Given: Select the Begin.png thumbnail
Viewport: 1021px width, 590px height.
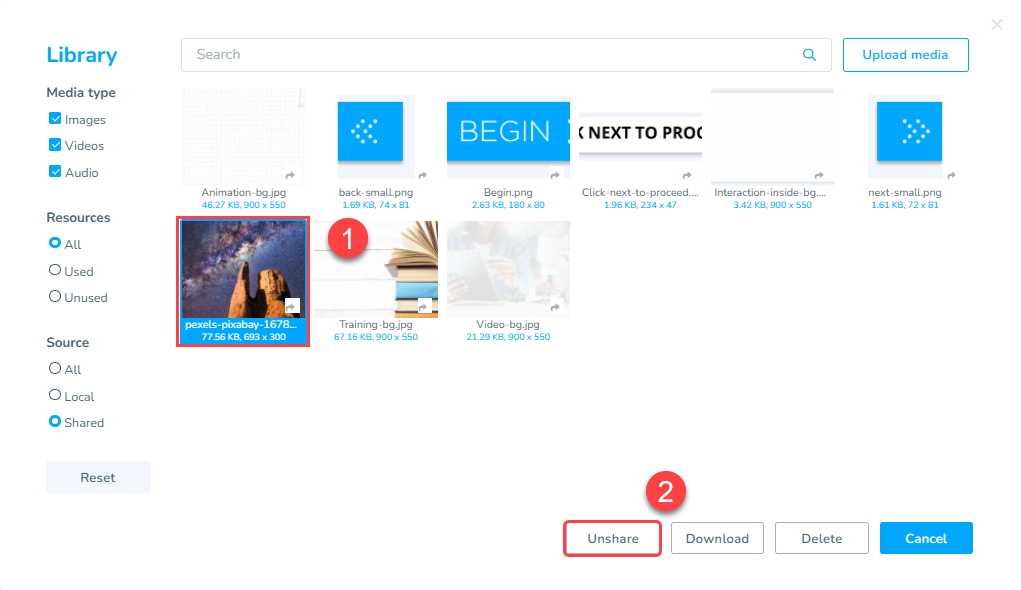Looking at the screenshot, I should tap(508, 136).
